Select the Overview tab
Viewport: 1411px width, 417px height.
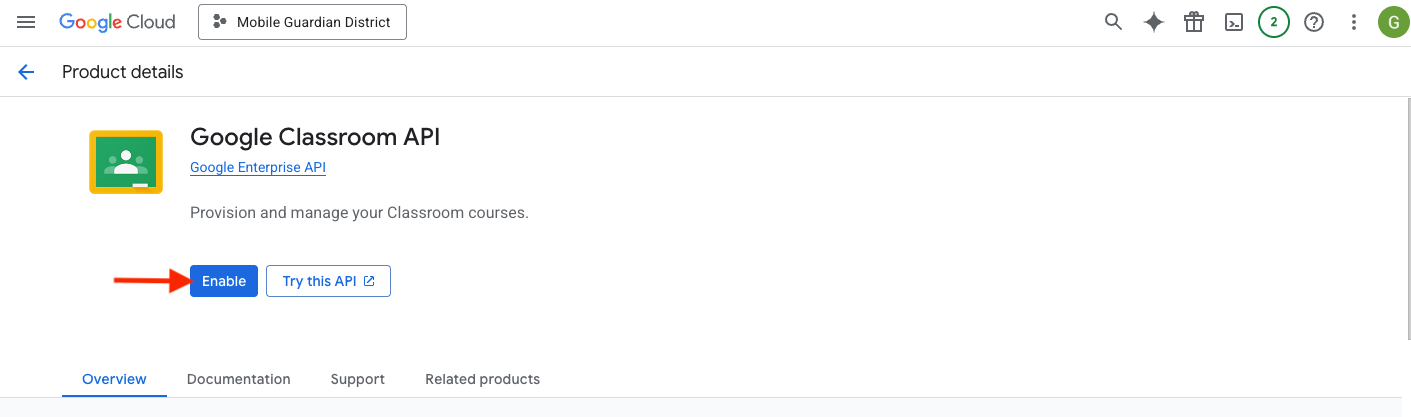[x=114, y=379]
